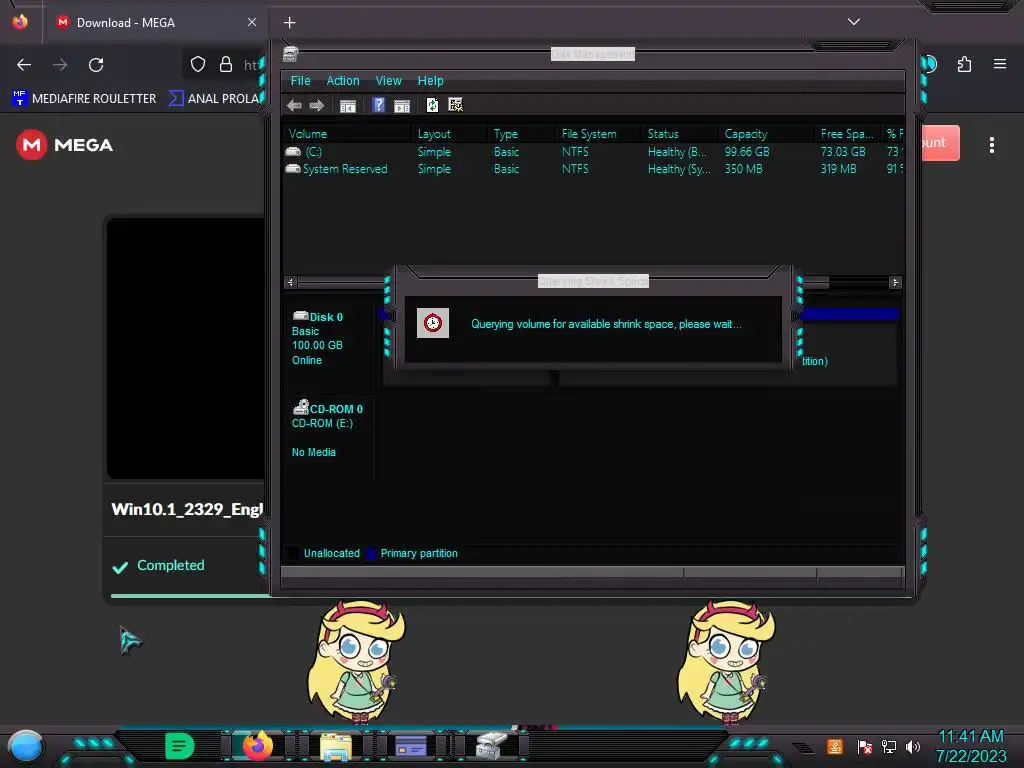This screenshot has width=1024, height=768.
Task: Click the MEGA logo
Action: (x=65, y=144)
